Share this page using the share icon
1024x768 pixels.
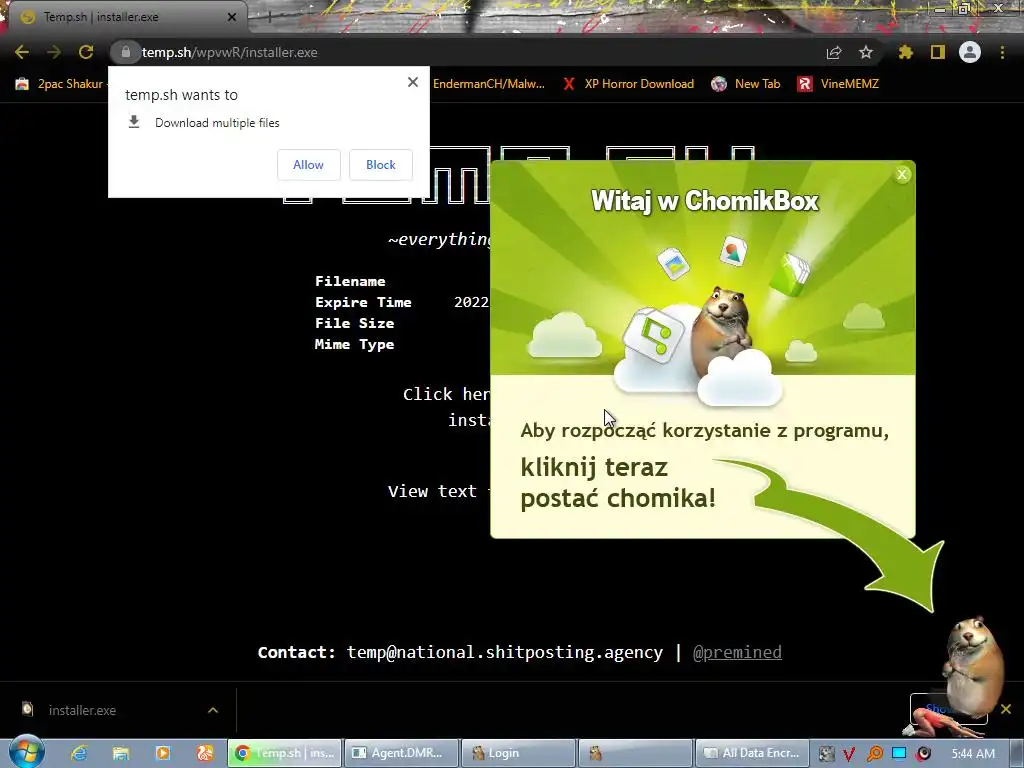pos(834,52)
